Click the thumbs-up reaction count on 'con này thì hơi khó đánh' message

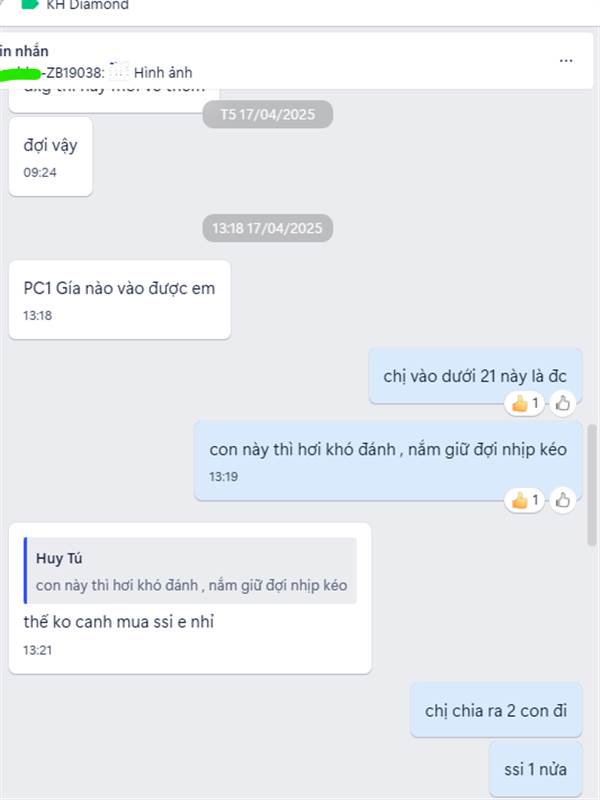click(525, 500)
